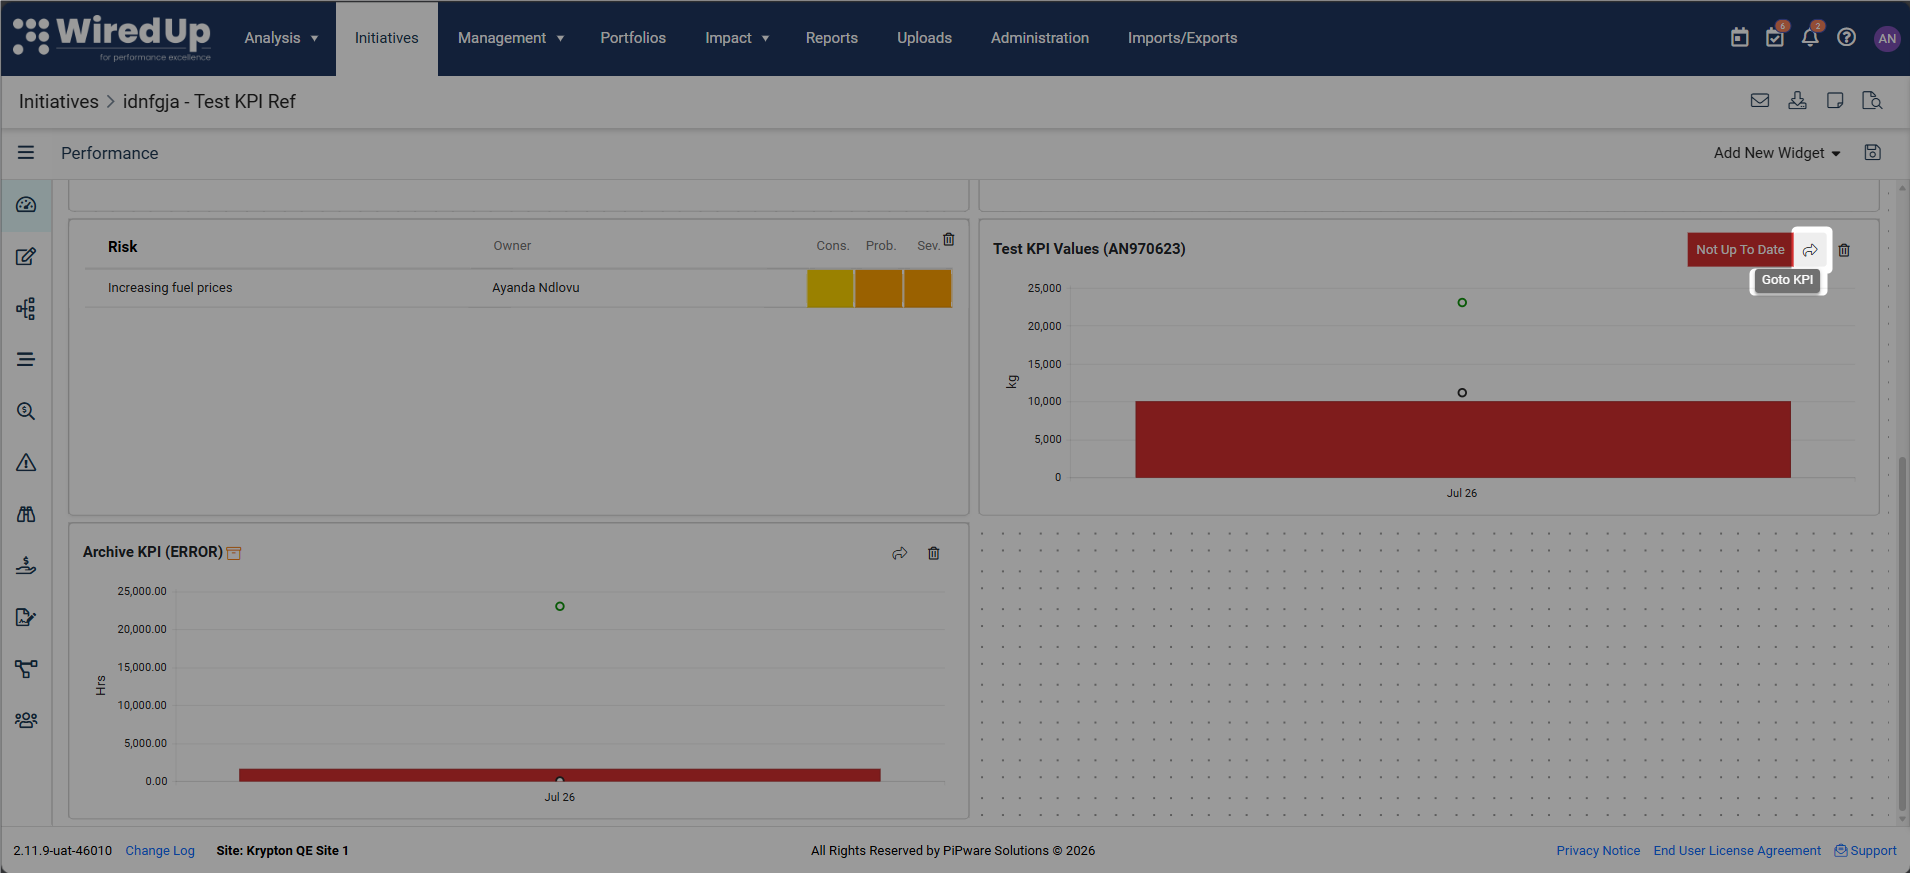This screenshot has width=1910, height=873.
Task: Open the Change Log link
Action: pyautogui.click(x=160, y=851)
